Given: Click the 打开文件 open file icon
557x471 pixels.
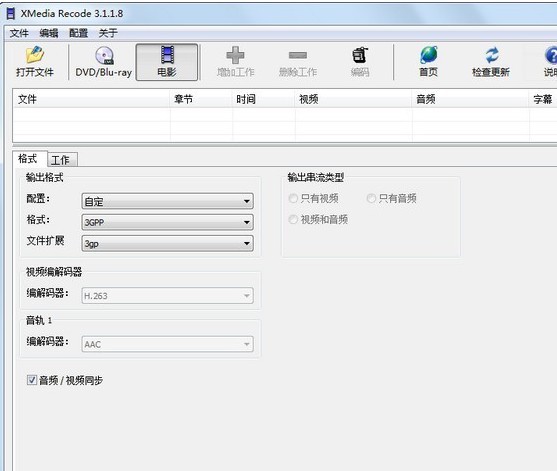Looking at the screenshot, I should click(x=35, y=55).
